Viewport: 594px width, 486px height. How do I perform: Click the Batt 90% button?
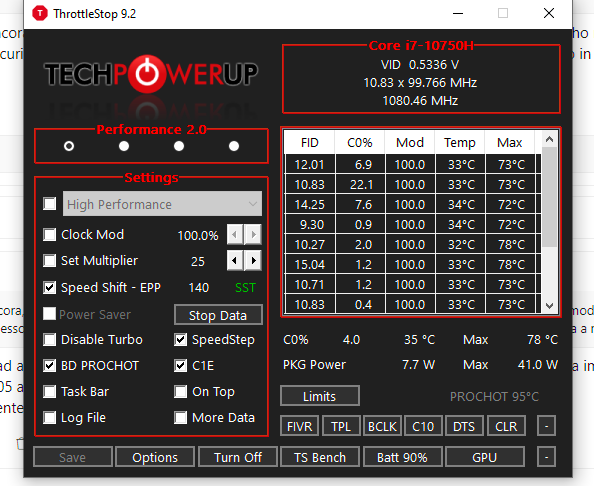(x=402, y=457)
